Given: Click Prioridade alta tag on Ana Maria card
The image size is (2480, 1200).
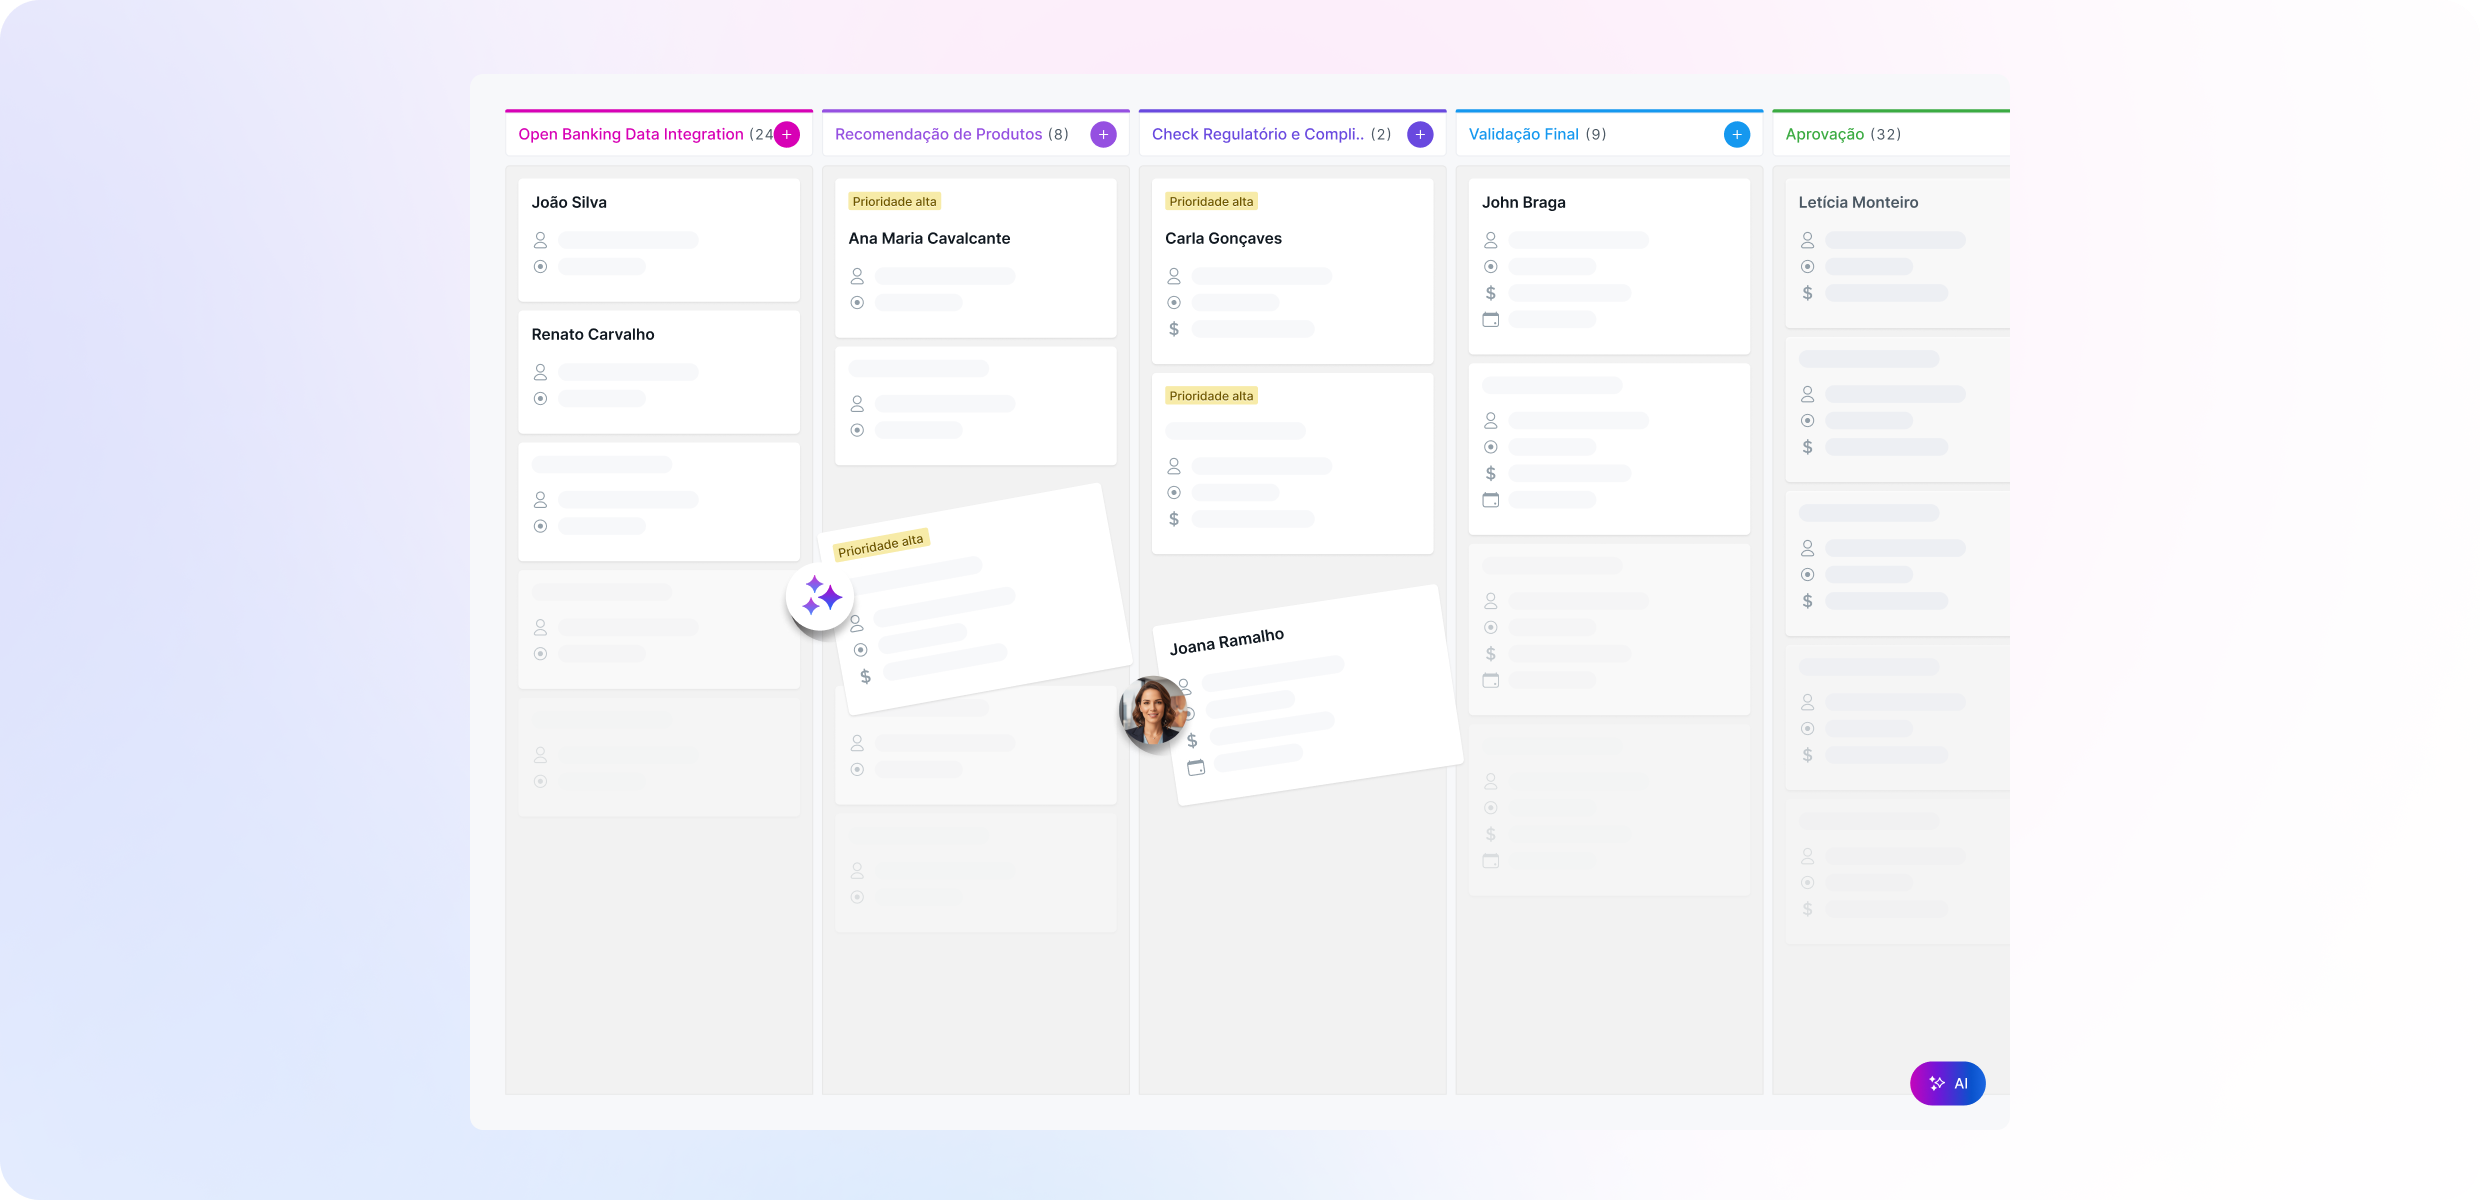Looking at the screenshot, I should pyautogui.click(x=894, y=202).
